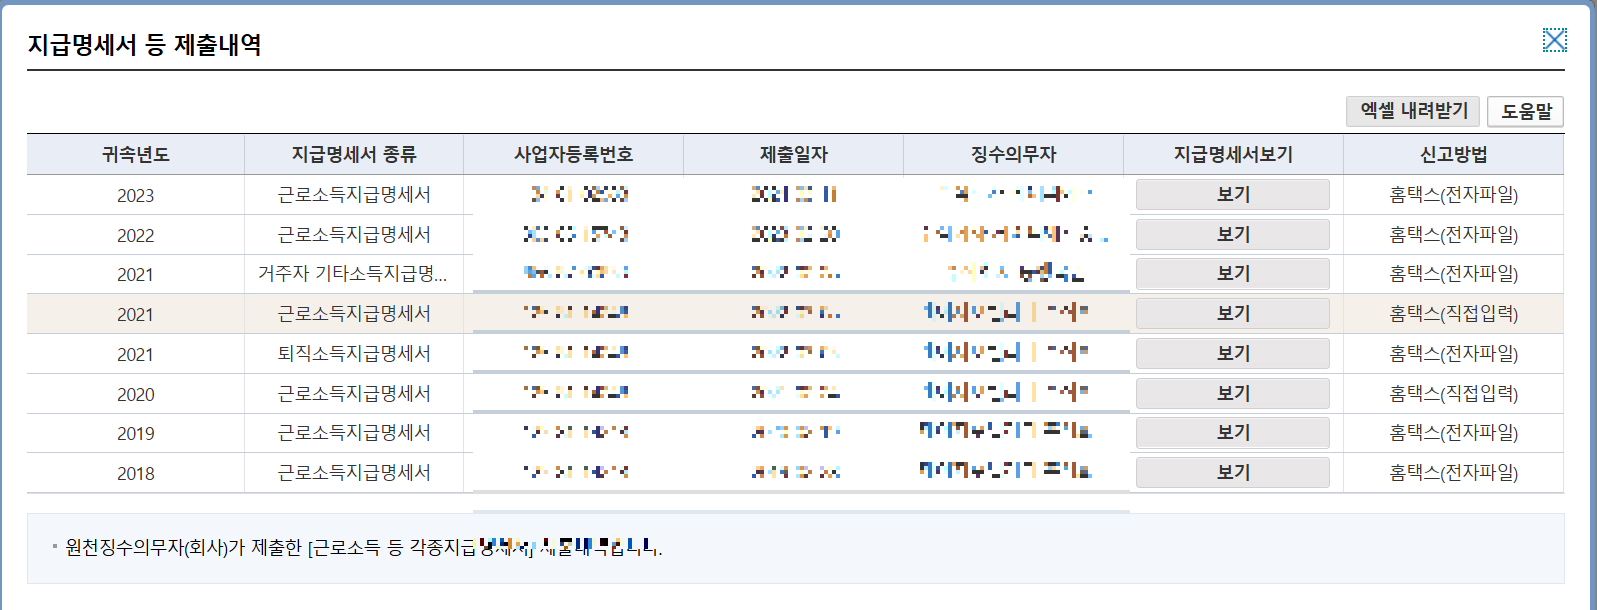The height and width of the screenshot is (610, 1597).
Task: Select 2021 in the 퇴직소득지급명세서 row
Action: (x=136, y=354)
